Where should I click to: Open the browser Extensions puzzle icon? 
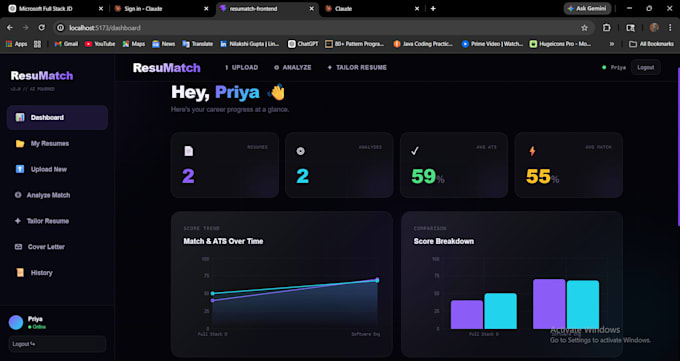pyautogui.click(x=606, y=28)
